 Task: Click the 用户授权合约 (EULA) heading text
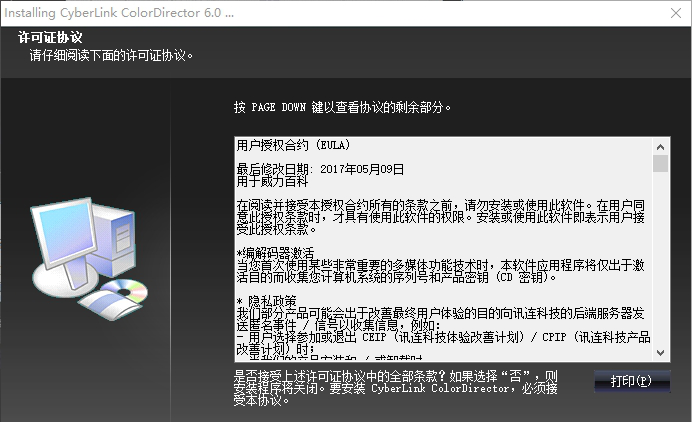coord(293,145)
